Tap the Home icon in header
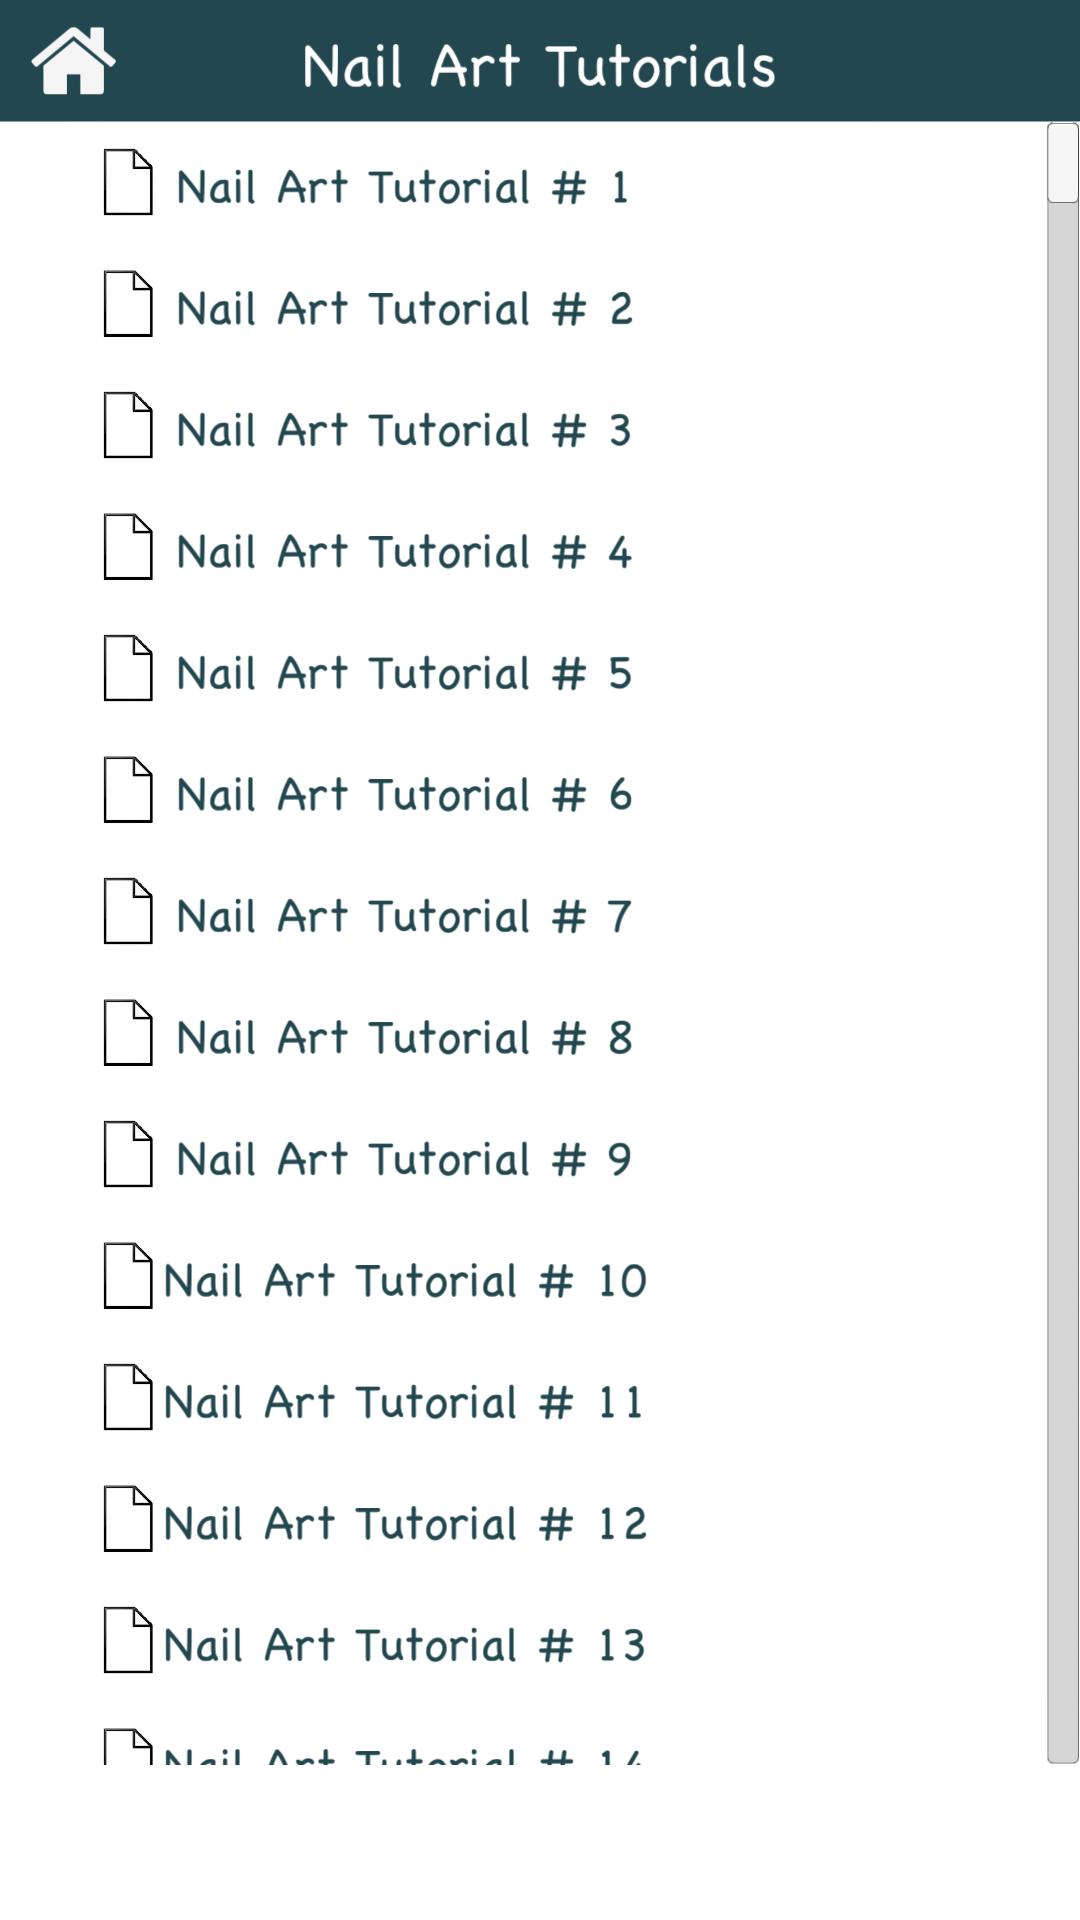1080x1920 pixels. pos(73,62)
